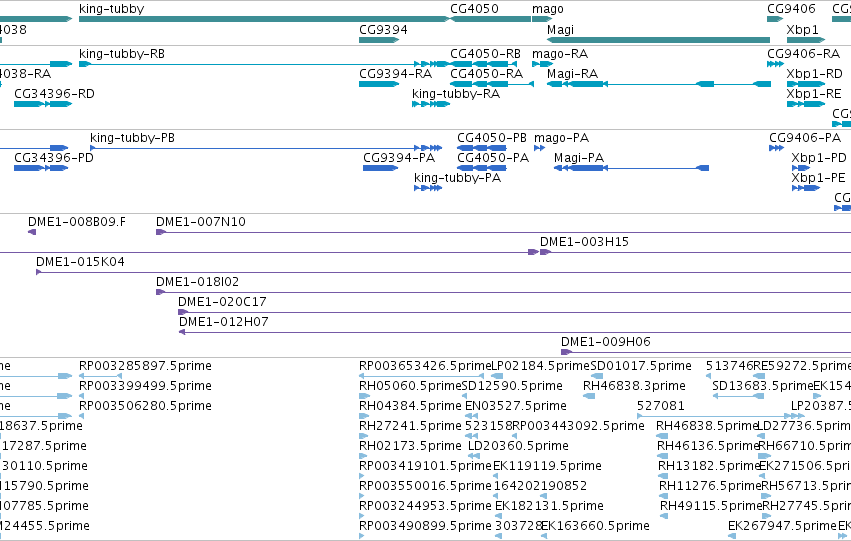
Task: Click the RH05060.5prime EST label
Action: coord(410,386)
